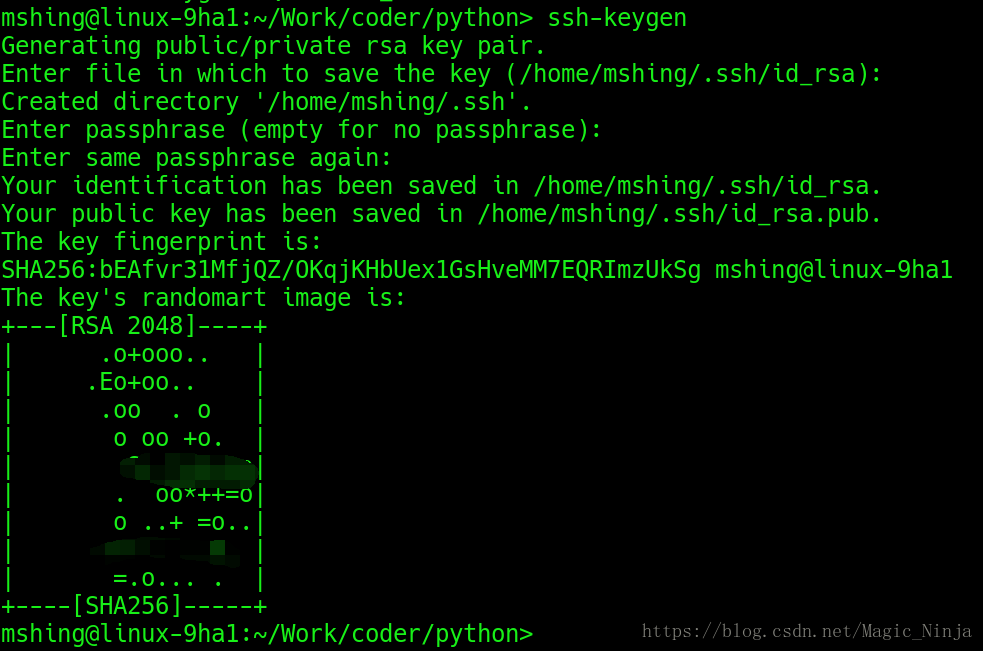The width and height of the screenshot is (983, 651).
Task: Click the SHA256 fingerprint string
Action: coord(351,270)
